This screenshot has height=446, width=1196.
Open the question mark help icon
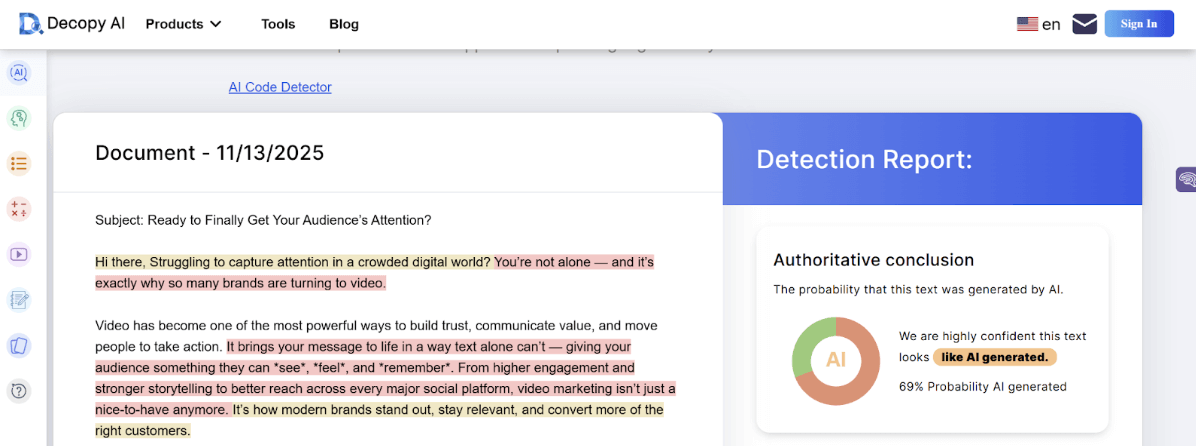coord(19,391)
